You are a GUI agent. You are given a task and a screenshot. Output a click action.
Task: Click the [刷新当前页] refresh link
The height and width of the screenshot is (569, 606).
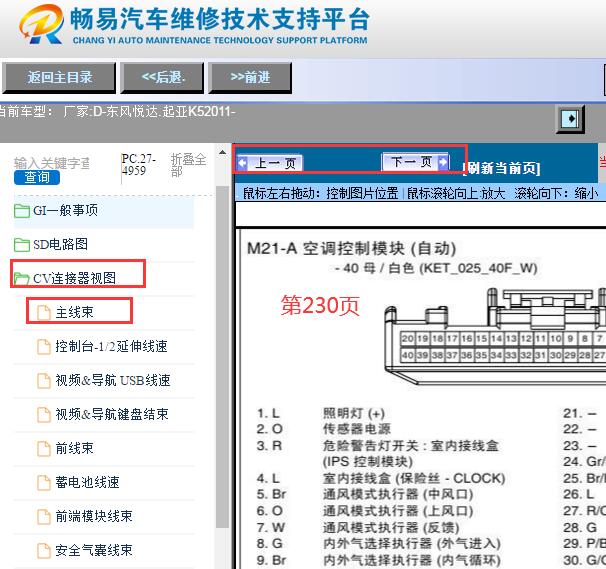502,168
